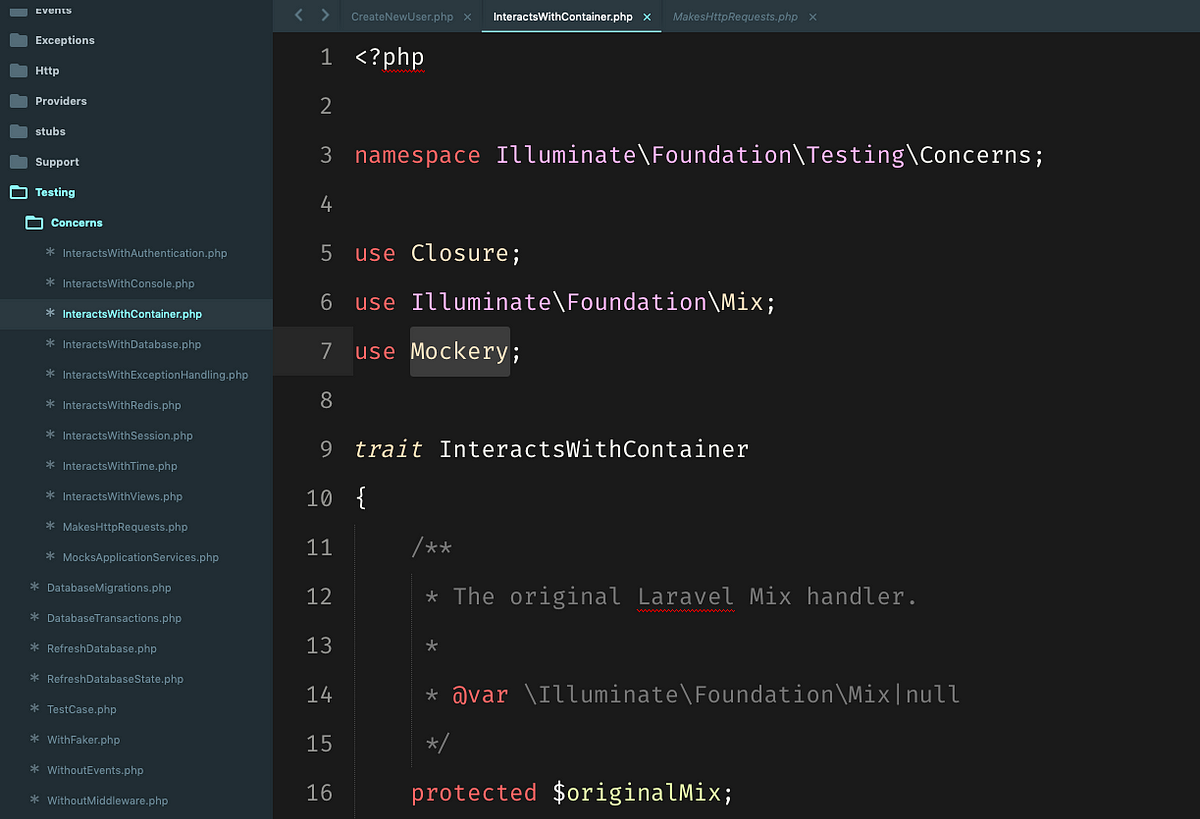Click the 'trait' keyword on line 9

pos(389,449)
